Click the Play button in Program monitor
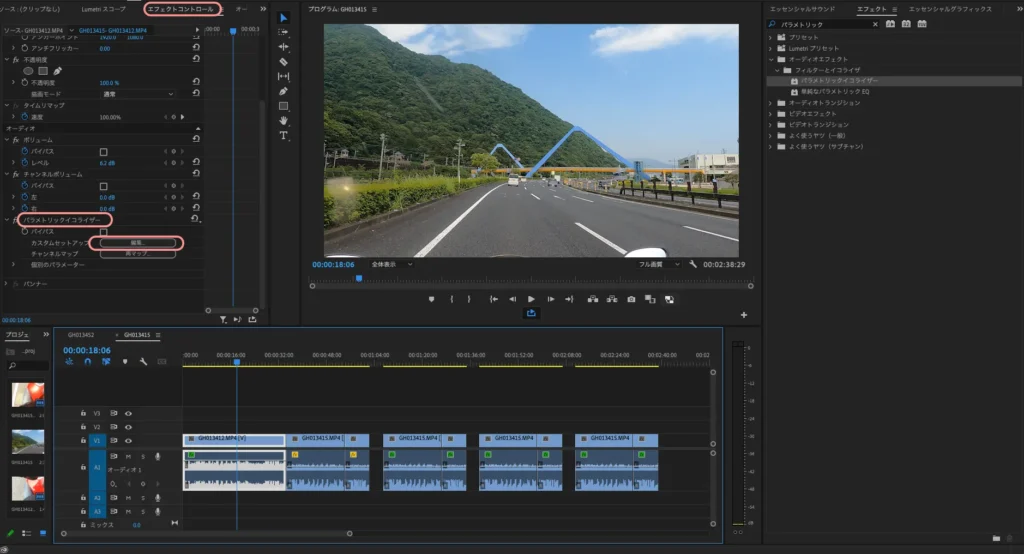 pos(531,299)
